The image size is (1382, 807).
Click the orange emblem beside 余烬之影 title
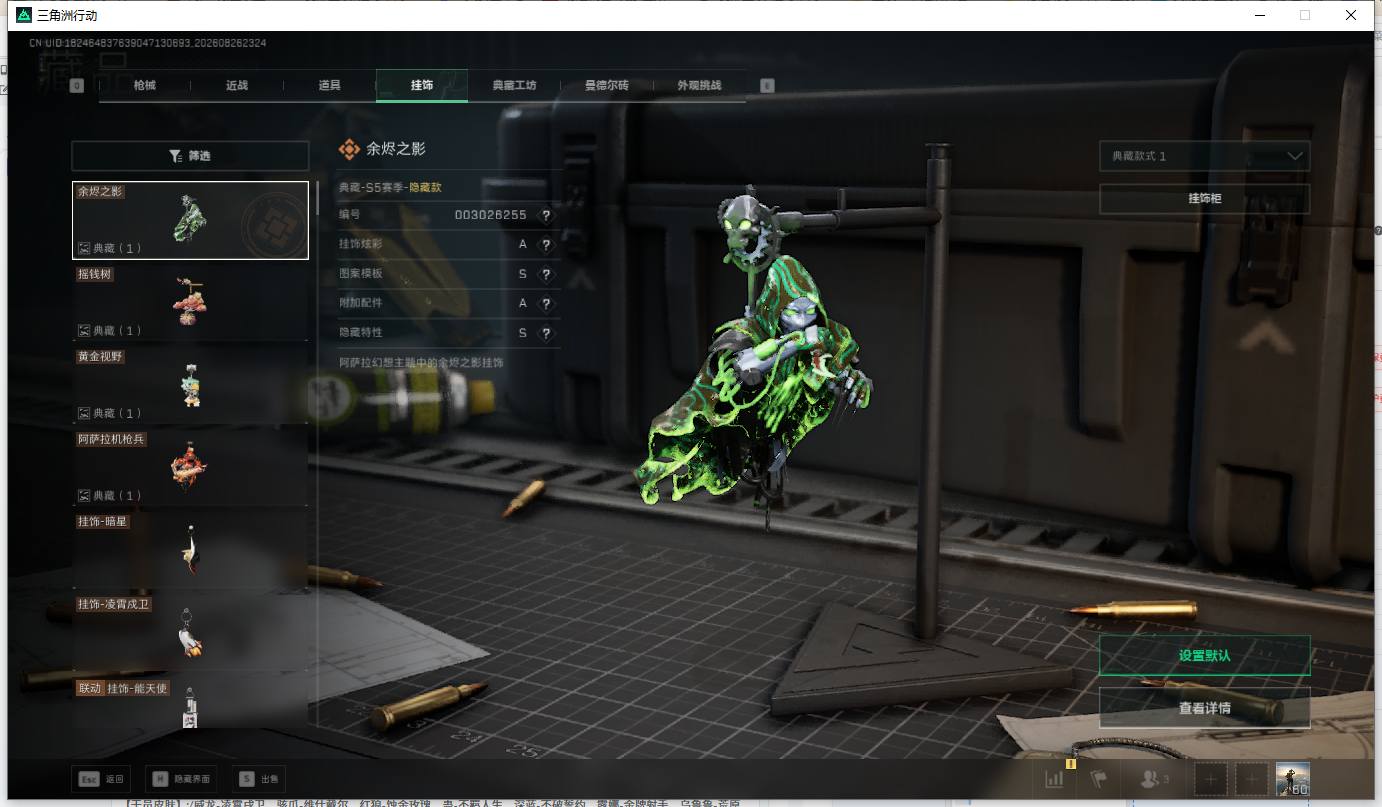349,149
